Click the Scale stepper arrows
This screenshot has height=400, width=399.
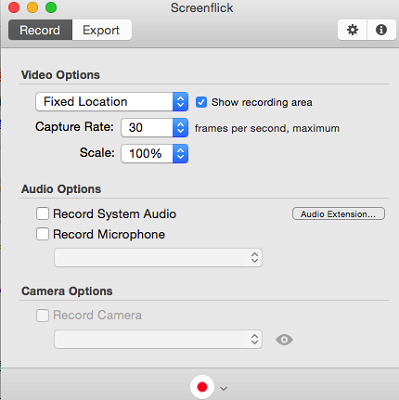(x=180, y=154)
